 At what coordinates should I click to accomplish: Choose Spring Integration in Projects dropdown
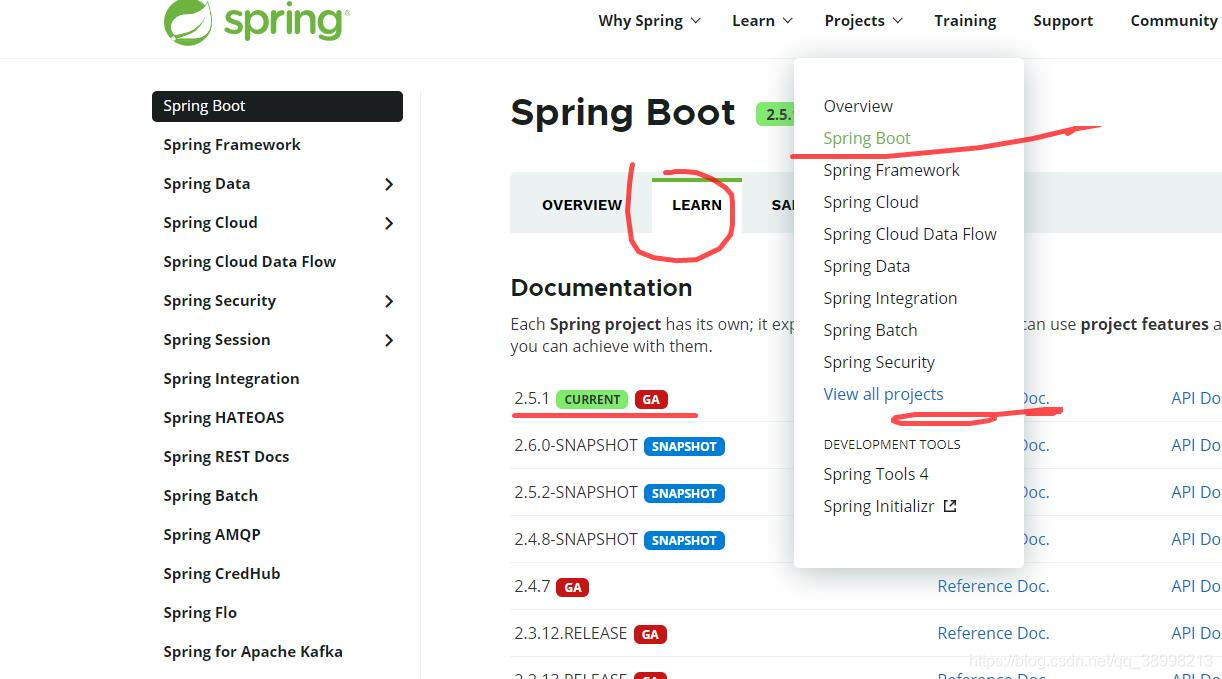[890, 298]
